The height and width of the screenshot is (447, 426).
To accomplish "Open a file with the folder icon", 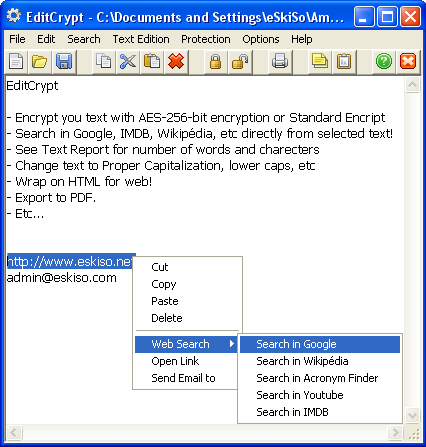I will [40, 62].
